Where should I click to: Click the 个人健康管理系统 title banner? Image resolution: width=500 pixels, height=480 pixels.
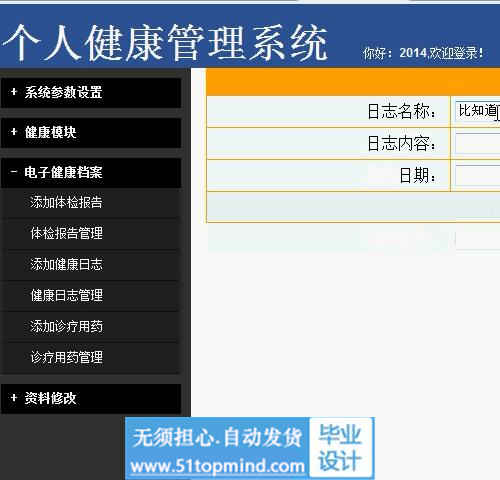(165, 43)
